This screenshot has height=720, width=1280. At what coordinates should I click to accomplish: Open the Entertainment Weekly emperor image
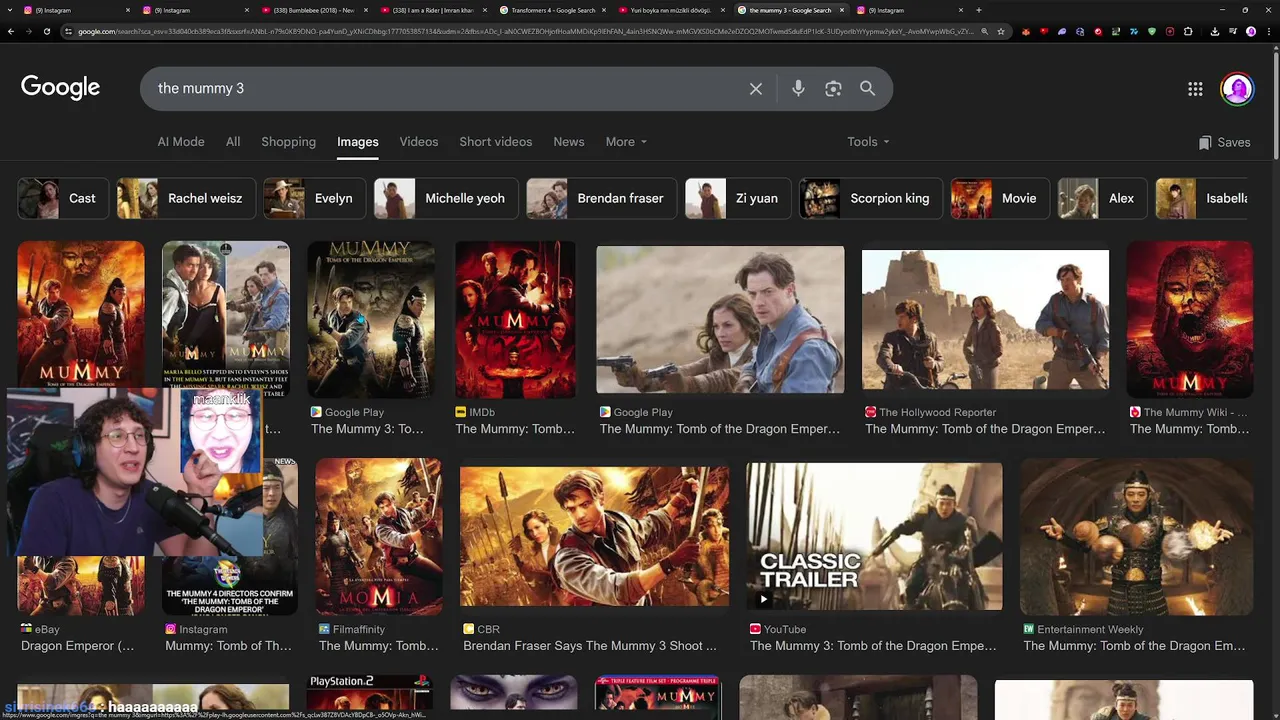point(1136,536)
